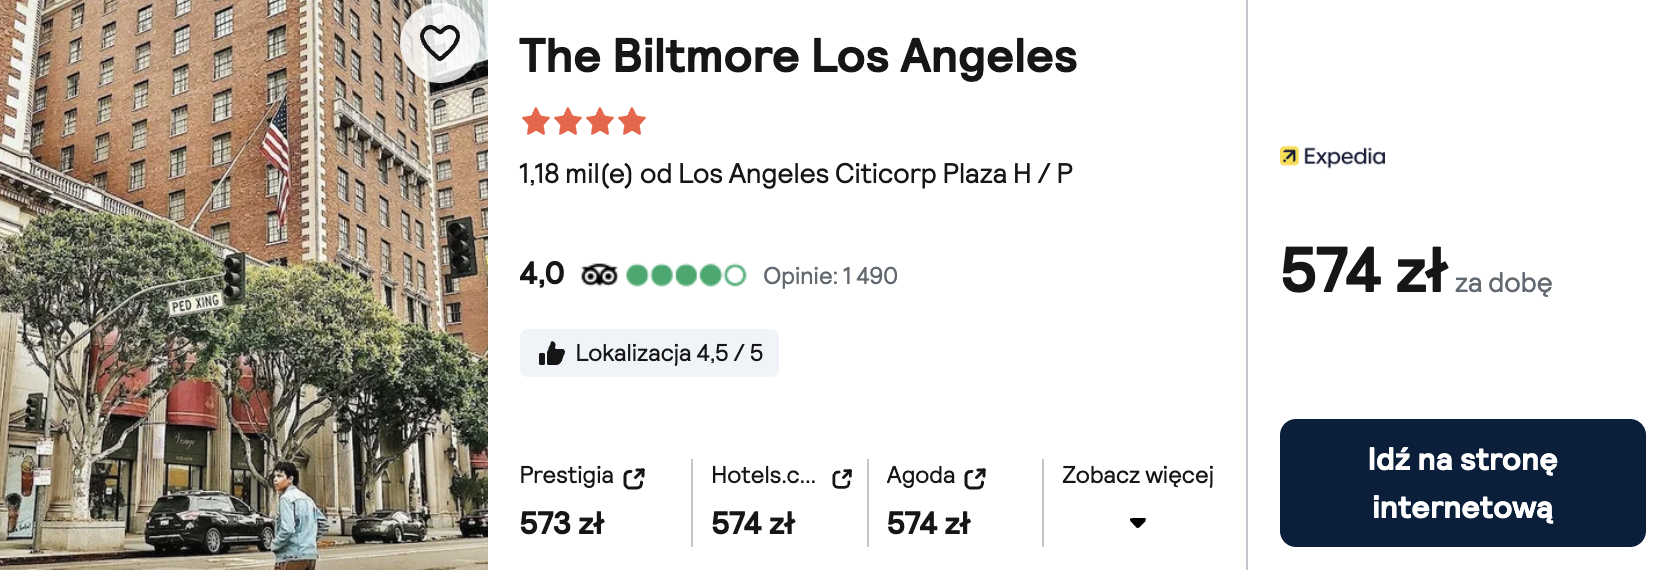Save hotel with the heart icon
Viewport: 1666px width, 570px height.
[x=440, y=43]
